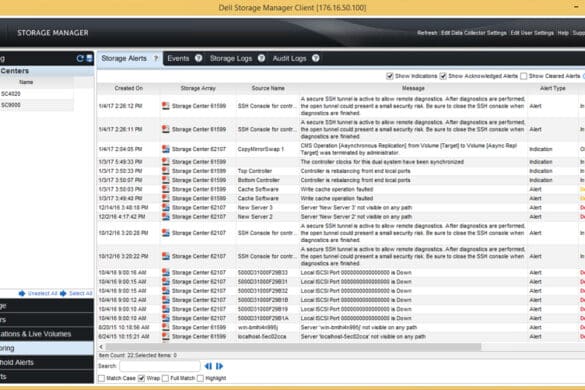The height and width of the screenshot is (390, 585).
Task: Sort by Storage Array column header
Action: [x=198, y=88]
